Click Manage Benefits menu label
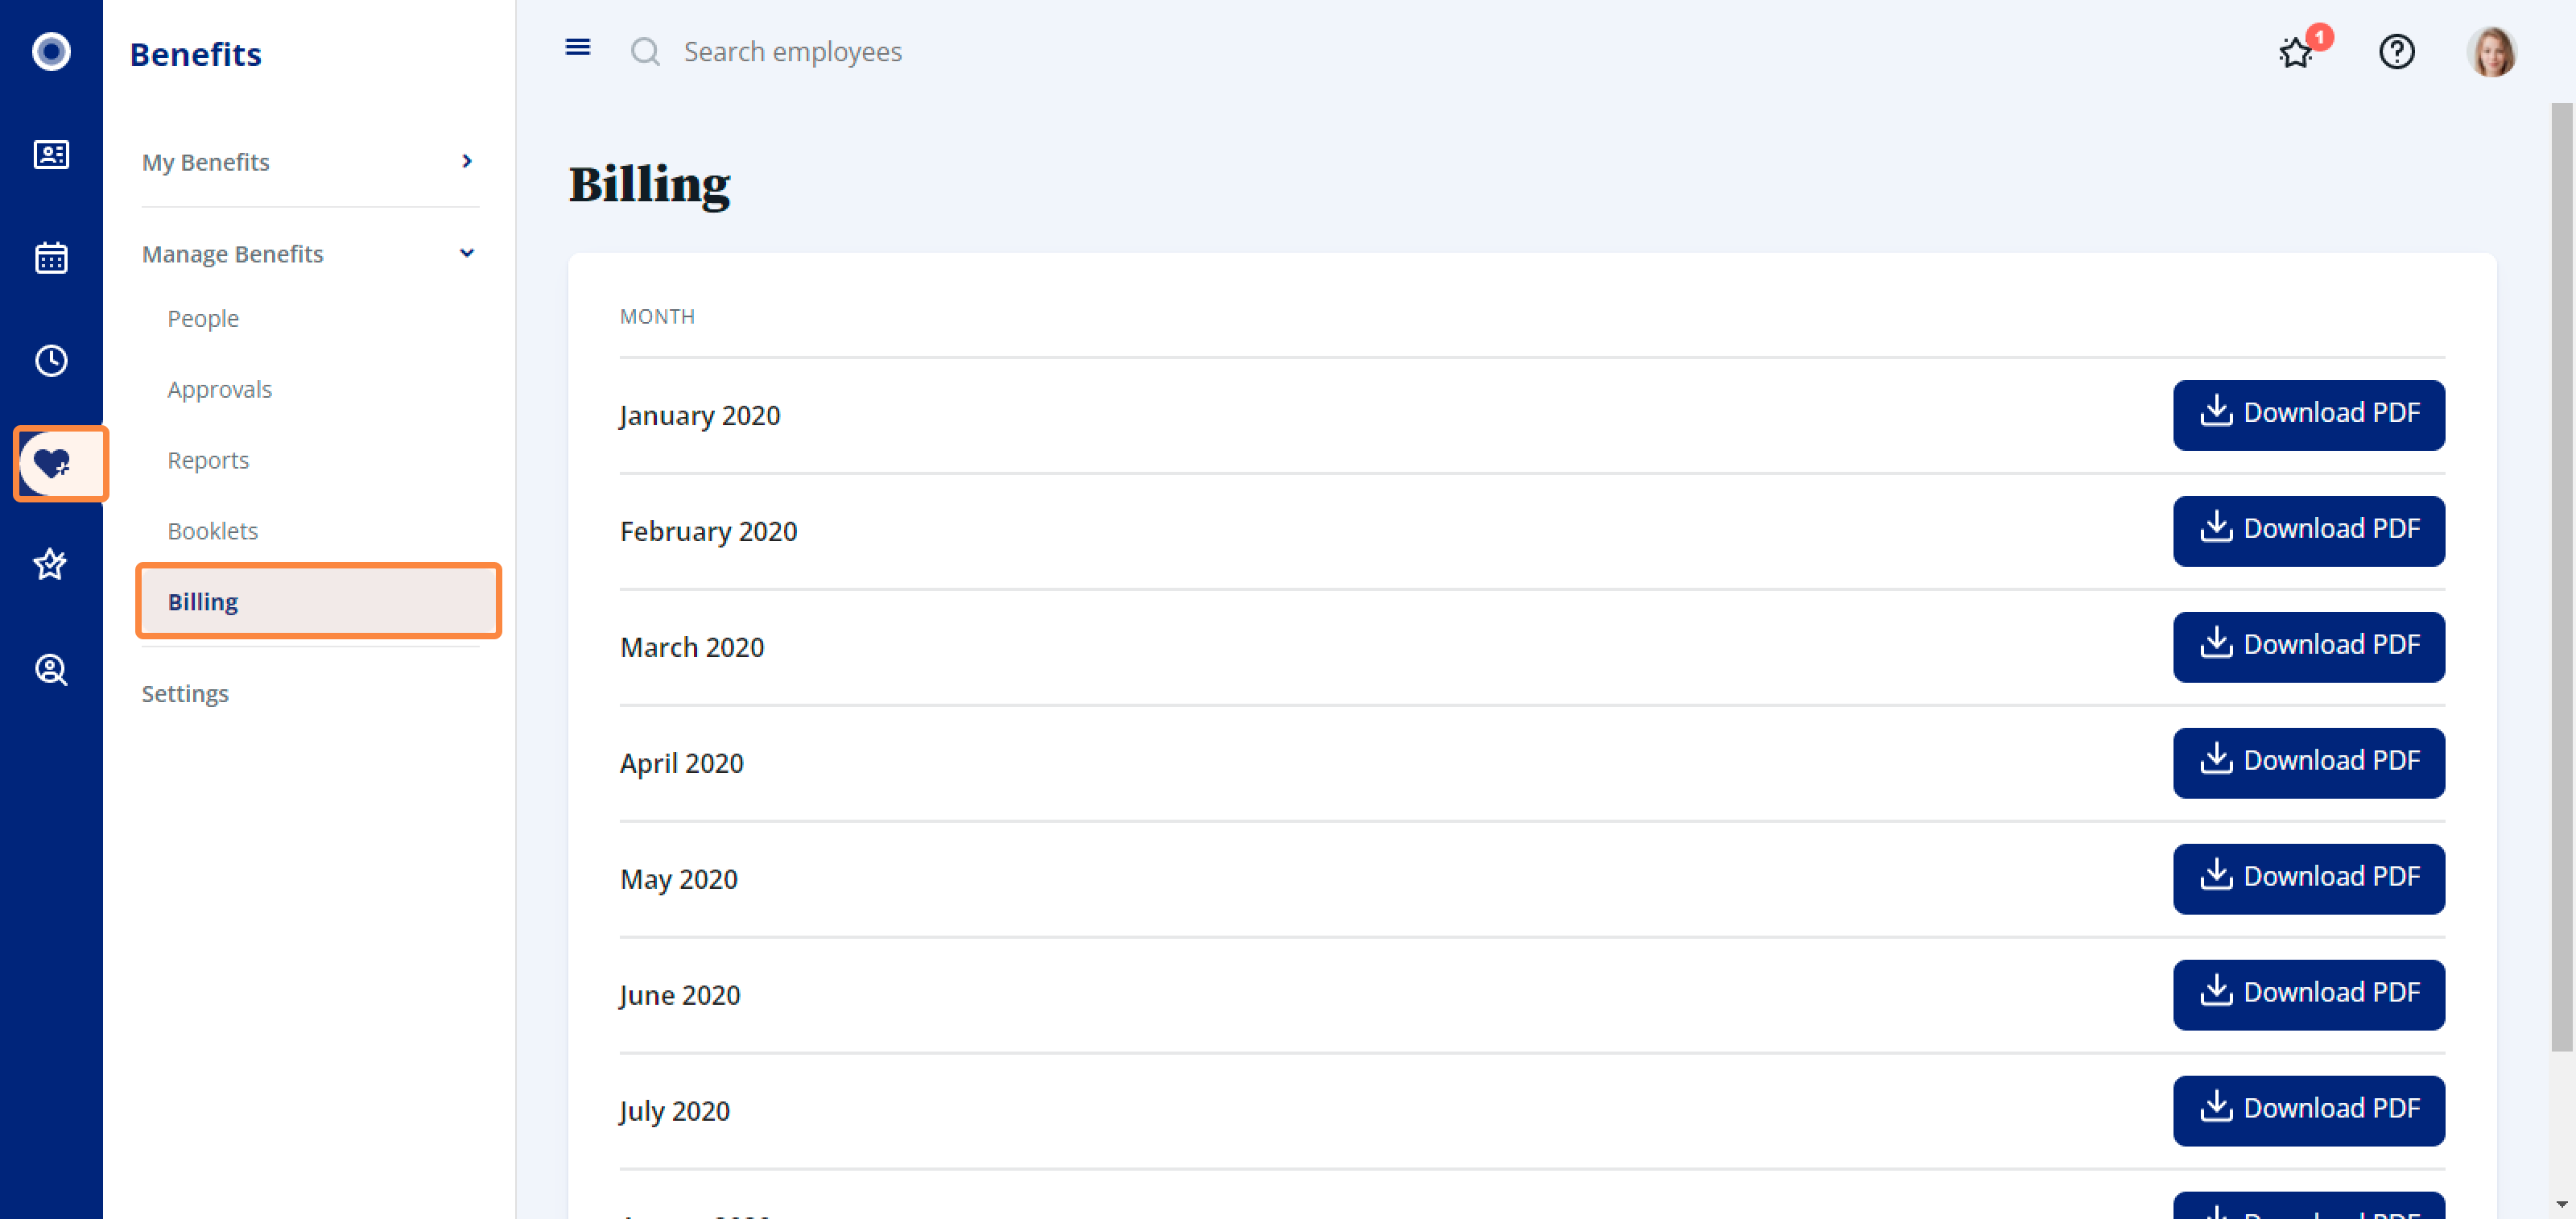Viewport: 2576px width, 1219px height. tap(233, 254)
